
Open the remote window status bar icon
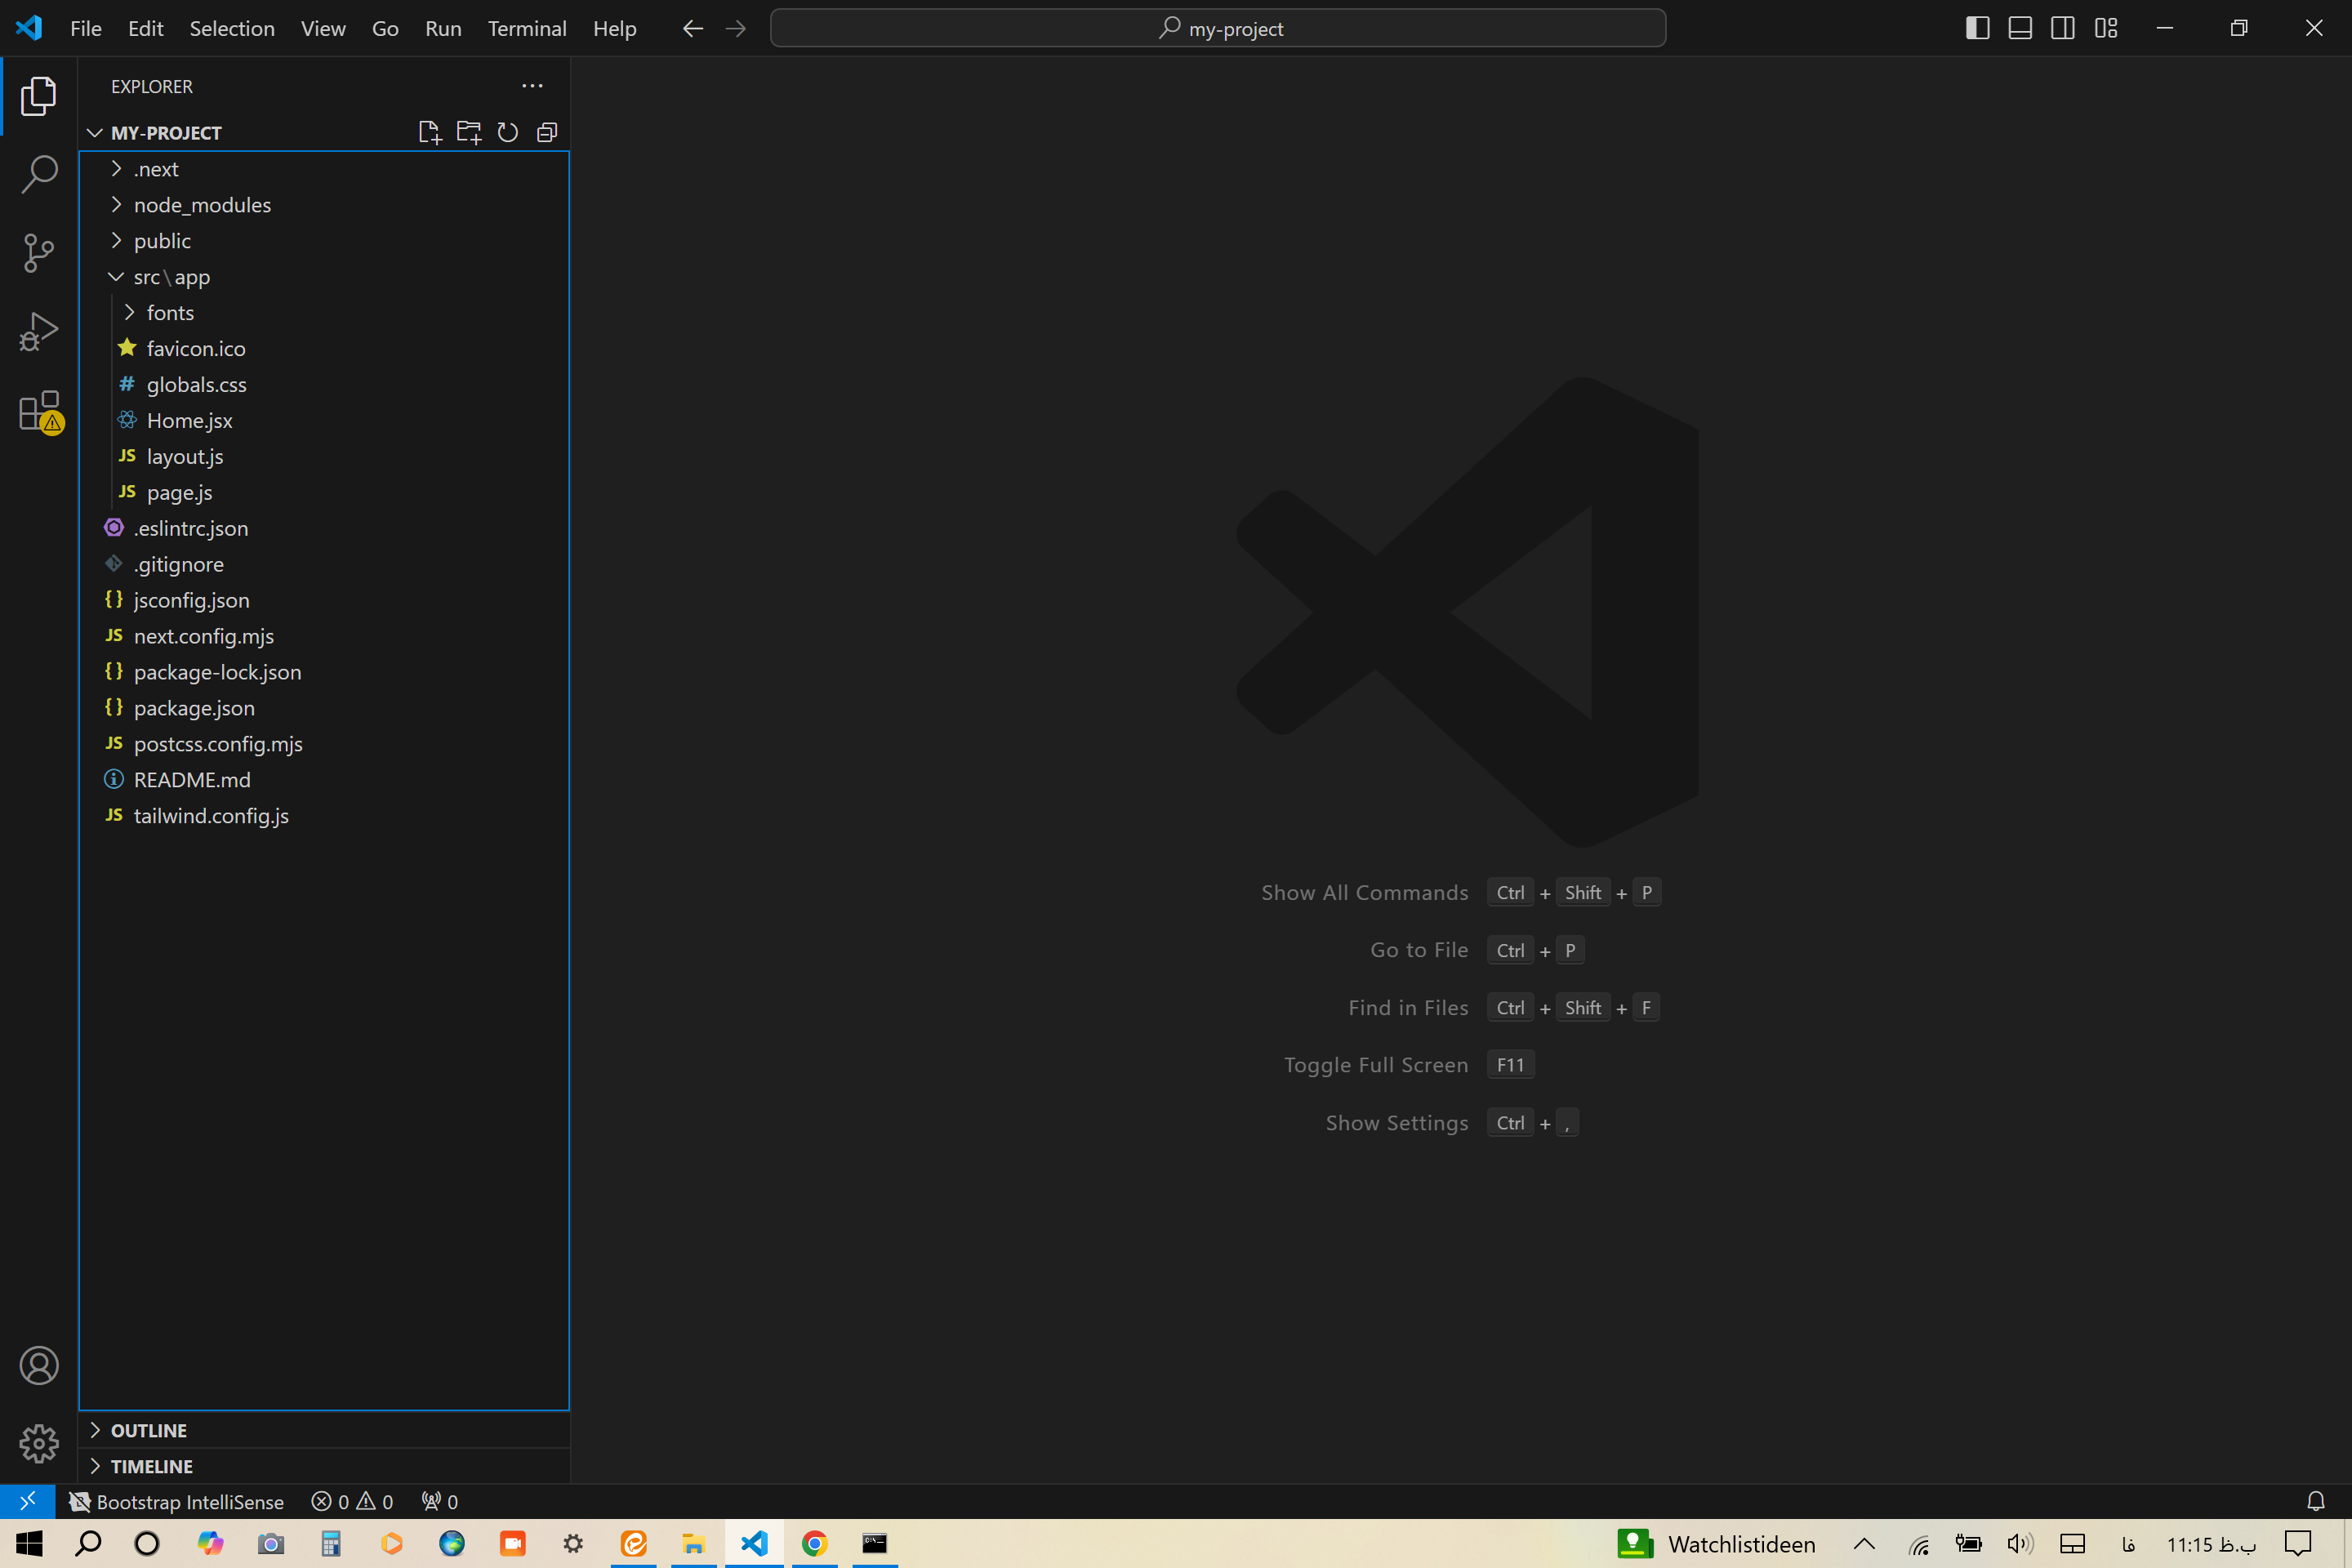coord(28,1501)
